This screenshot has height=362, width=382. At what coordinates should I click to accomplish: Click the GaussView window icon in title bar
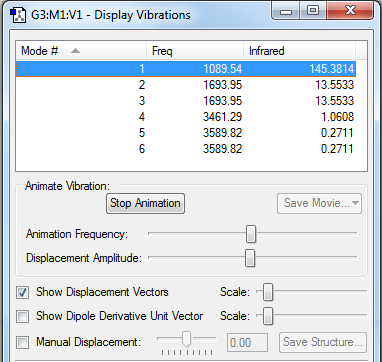click(18, 15)
